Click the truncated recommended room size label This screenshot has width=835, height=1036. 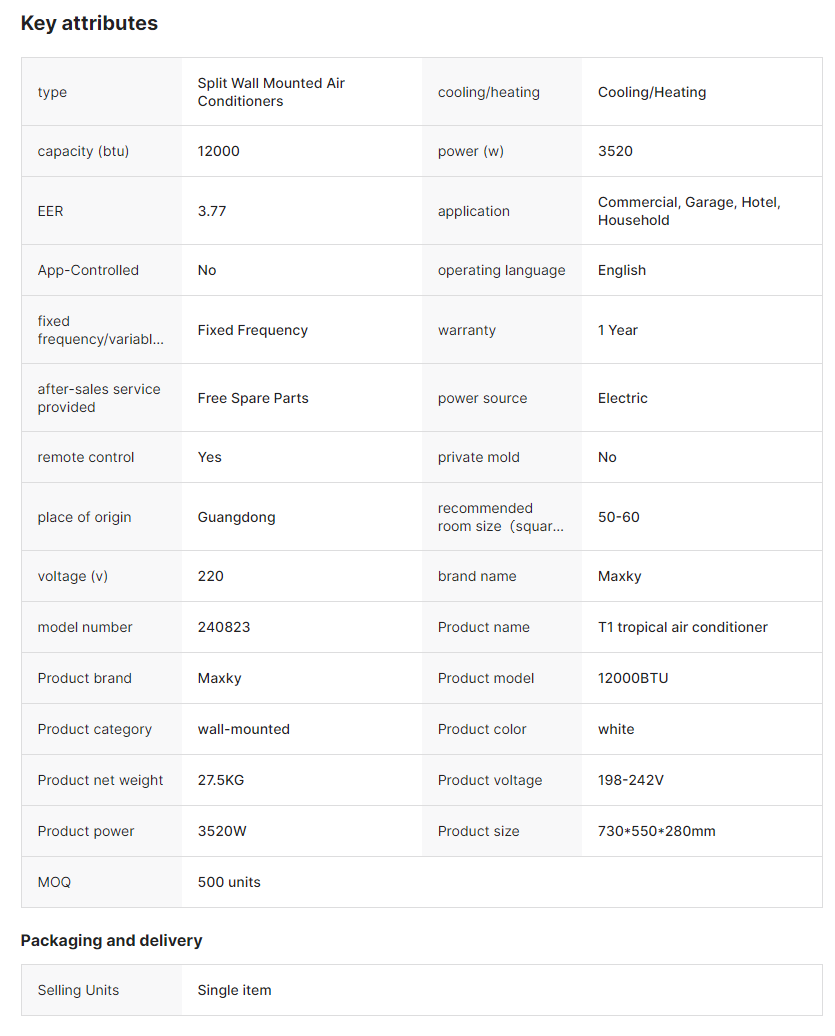500,517
